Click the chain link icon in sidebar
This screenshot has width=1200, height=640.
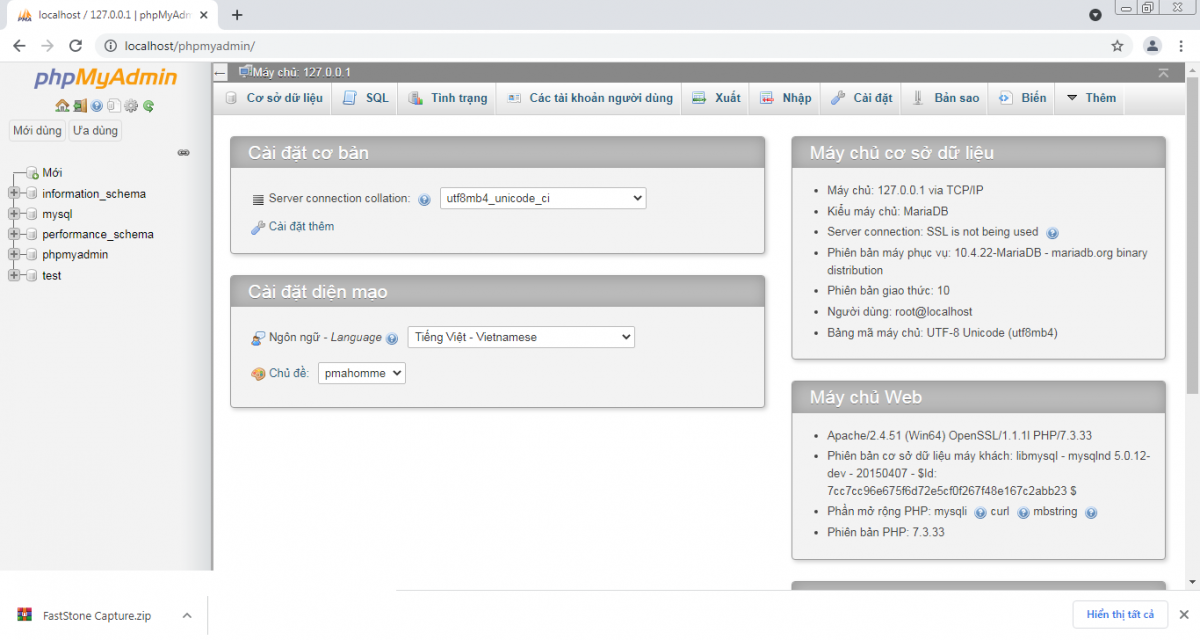pos(183,153)
